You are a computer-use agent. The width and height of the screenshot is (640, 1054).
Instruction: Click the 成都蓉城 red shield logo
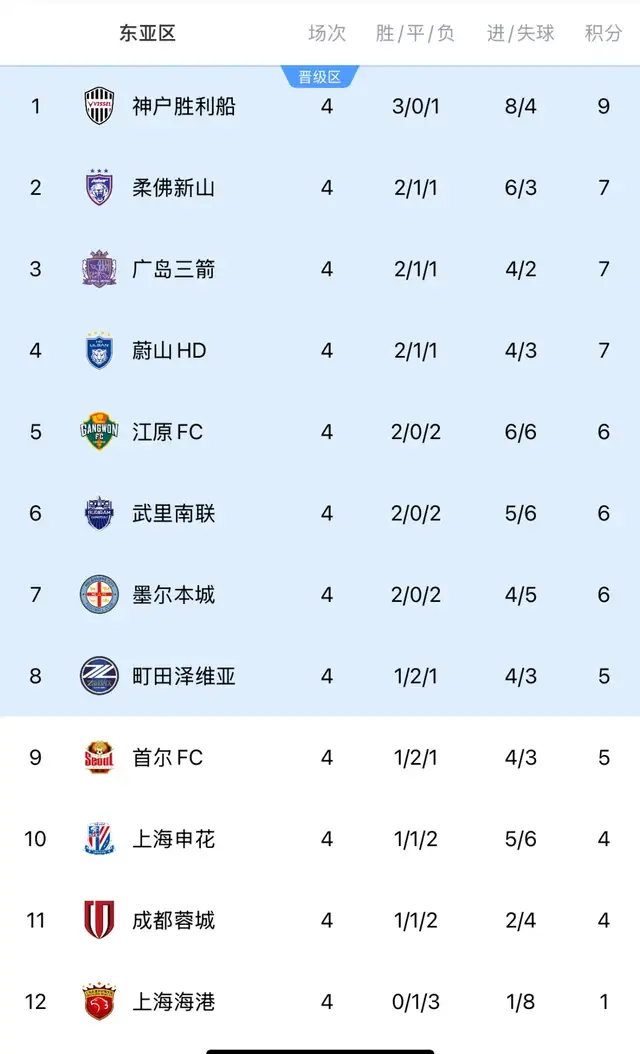99,921
